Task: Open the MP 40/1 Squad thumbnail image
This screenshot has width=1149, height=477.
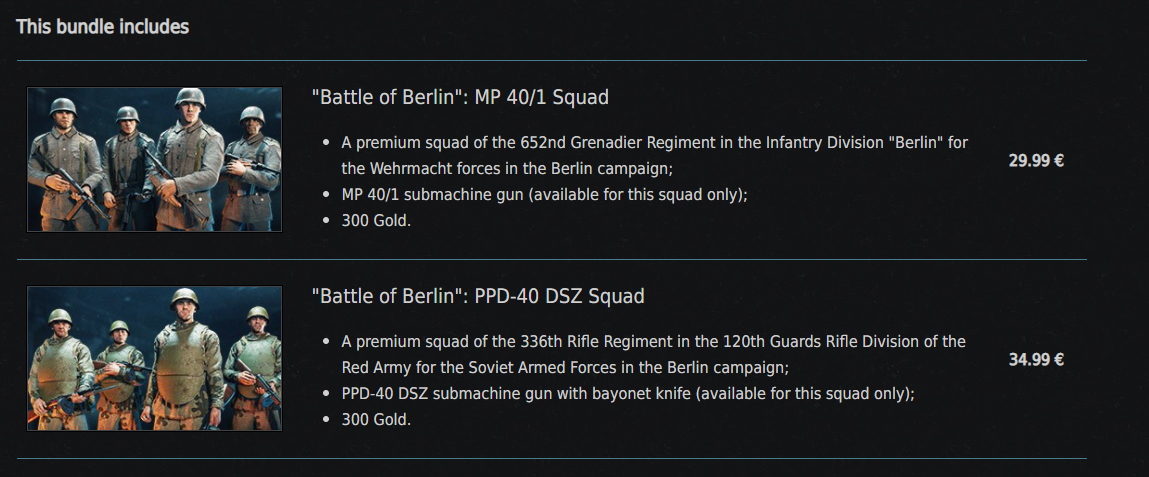Action: click(154, 160)
